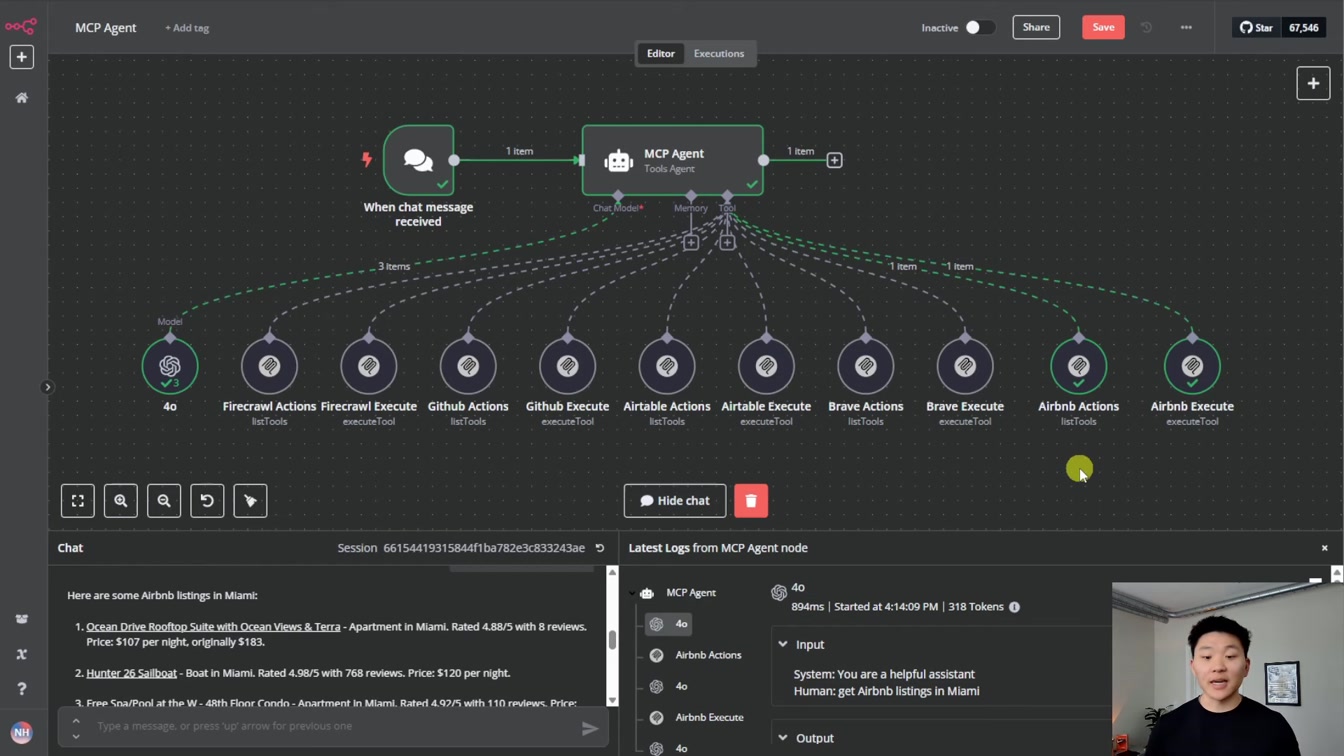Reset canvas zoom
This screenshot has height=756, width=1344.
point(207,501)
